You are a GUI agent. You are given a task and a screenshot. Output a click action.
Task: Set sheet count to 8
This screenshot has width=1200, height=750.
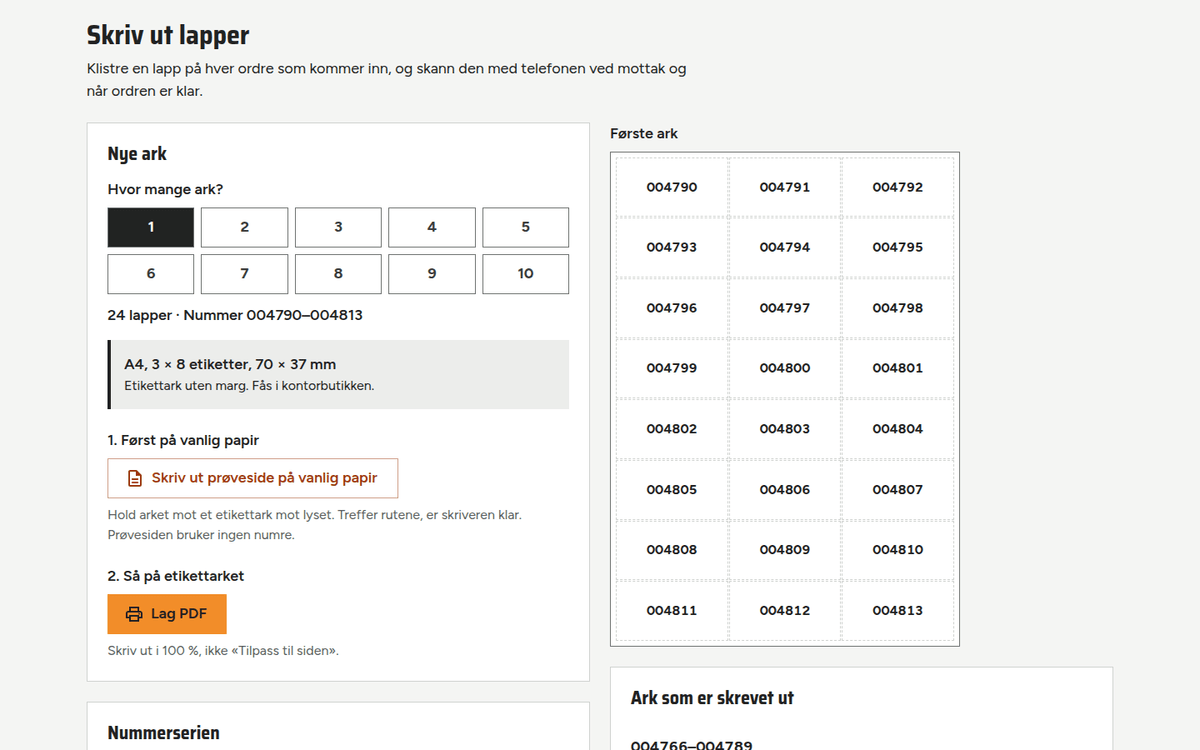[338, 274]
